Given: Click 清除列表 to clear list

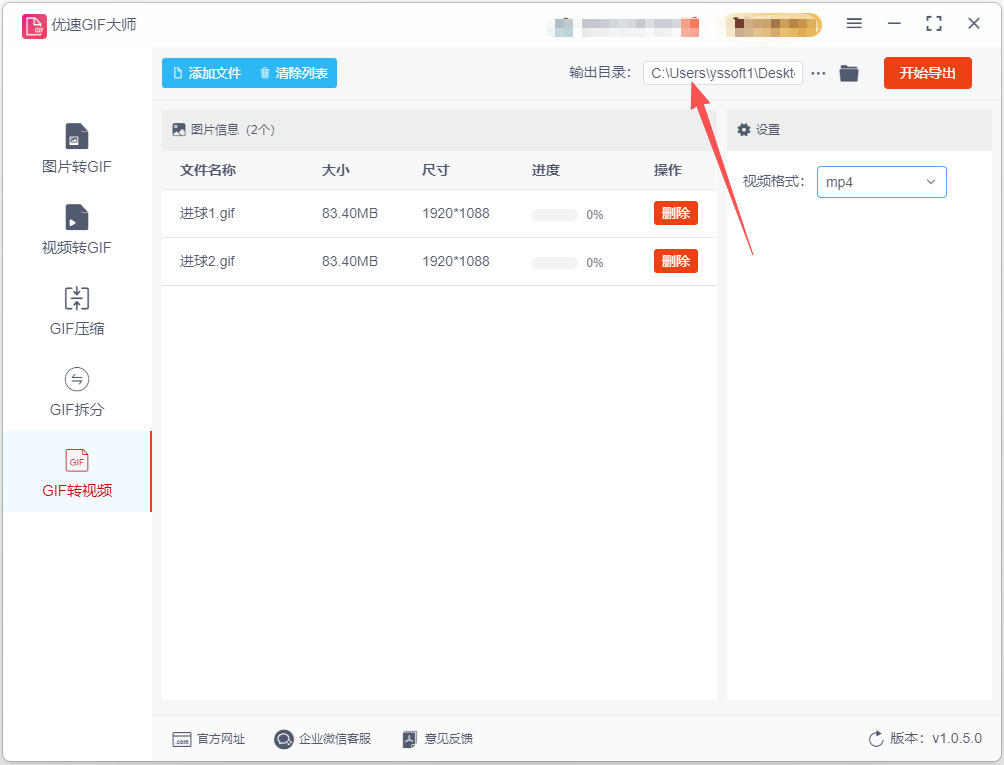Looking at the screenshot, I should pyautogui.click(x=295, y=73).
